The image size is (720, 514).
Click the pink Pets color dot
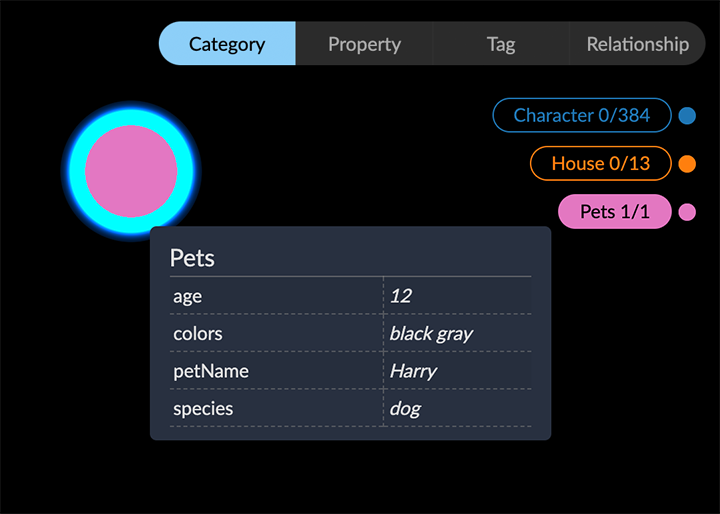(687, 211)
